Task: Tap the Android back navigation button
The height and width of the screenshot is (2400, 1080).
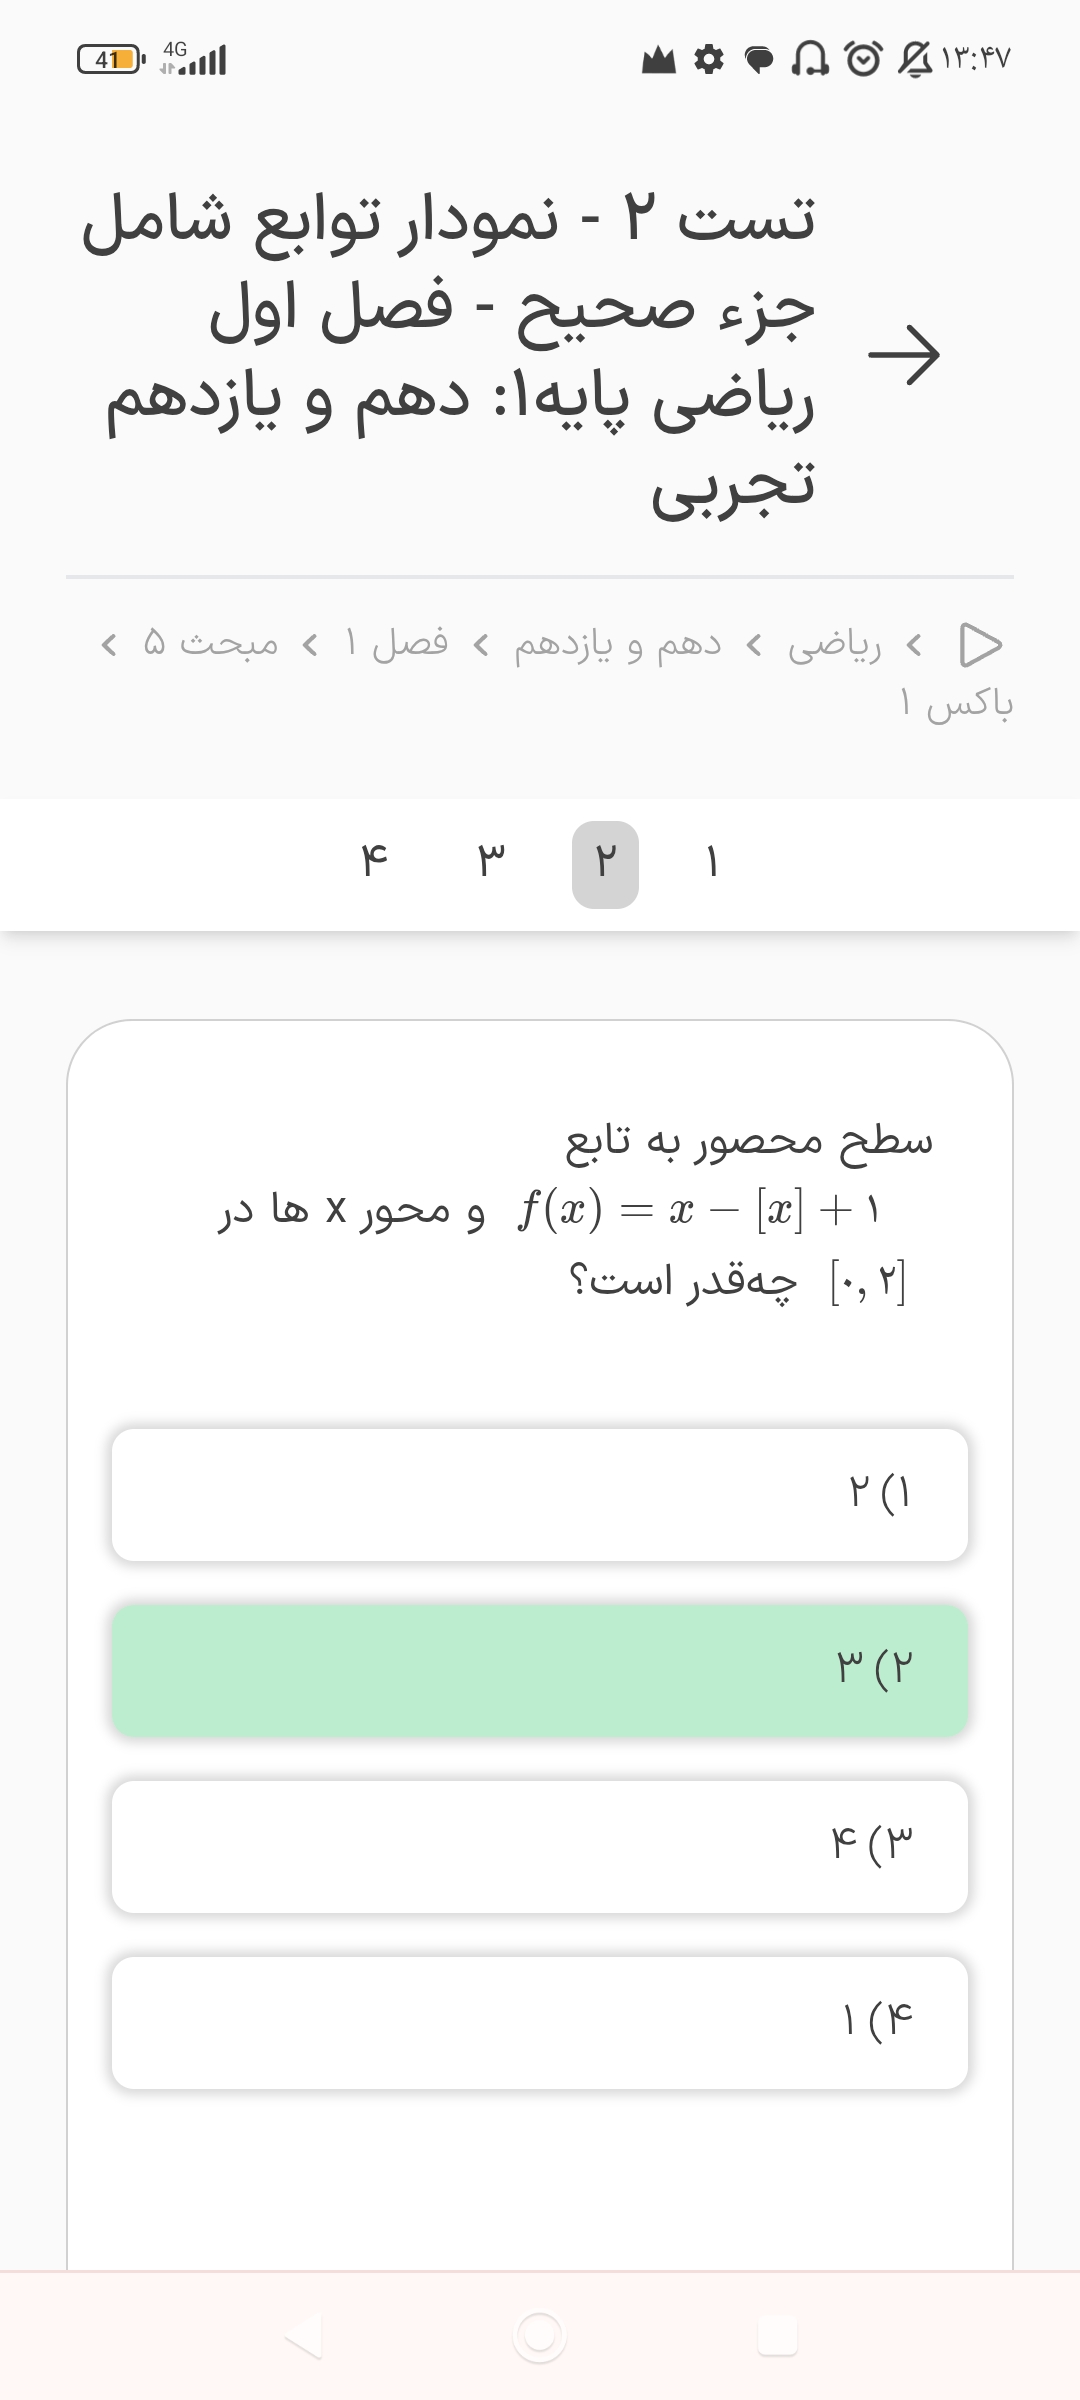Action: 303,2336
